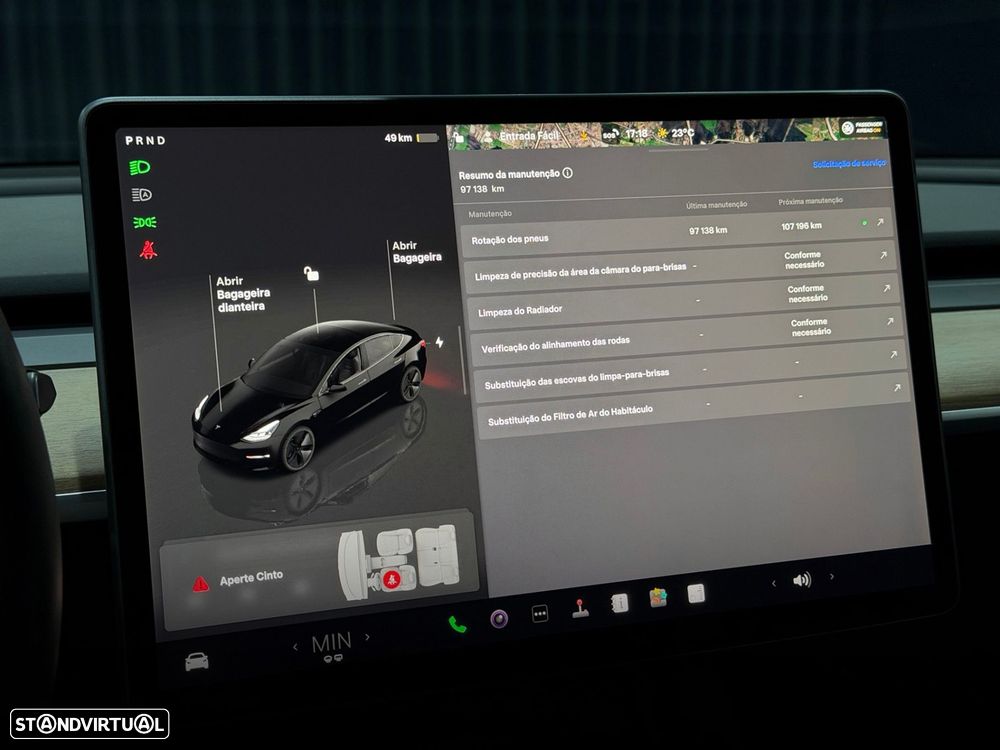Open the Solicitação de serviço link
The height and width of the screenshot is (750, 1000).
(848, 164)
